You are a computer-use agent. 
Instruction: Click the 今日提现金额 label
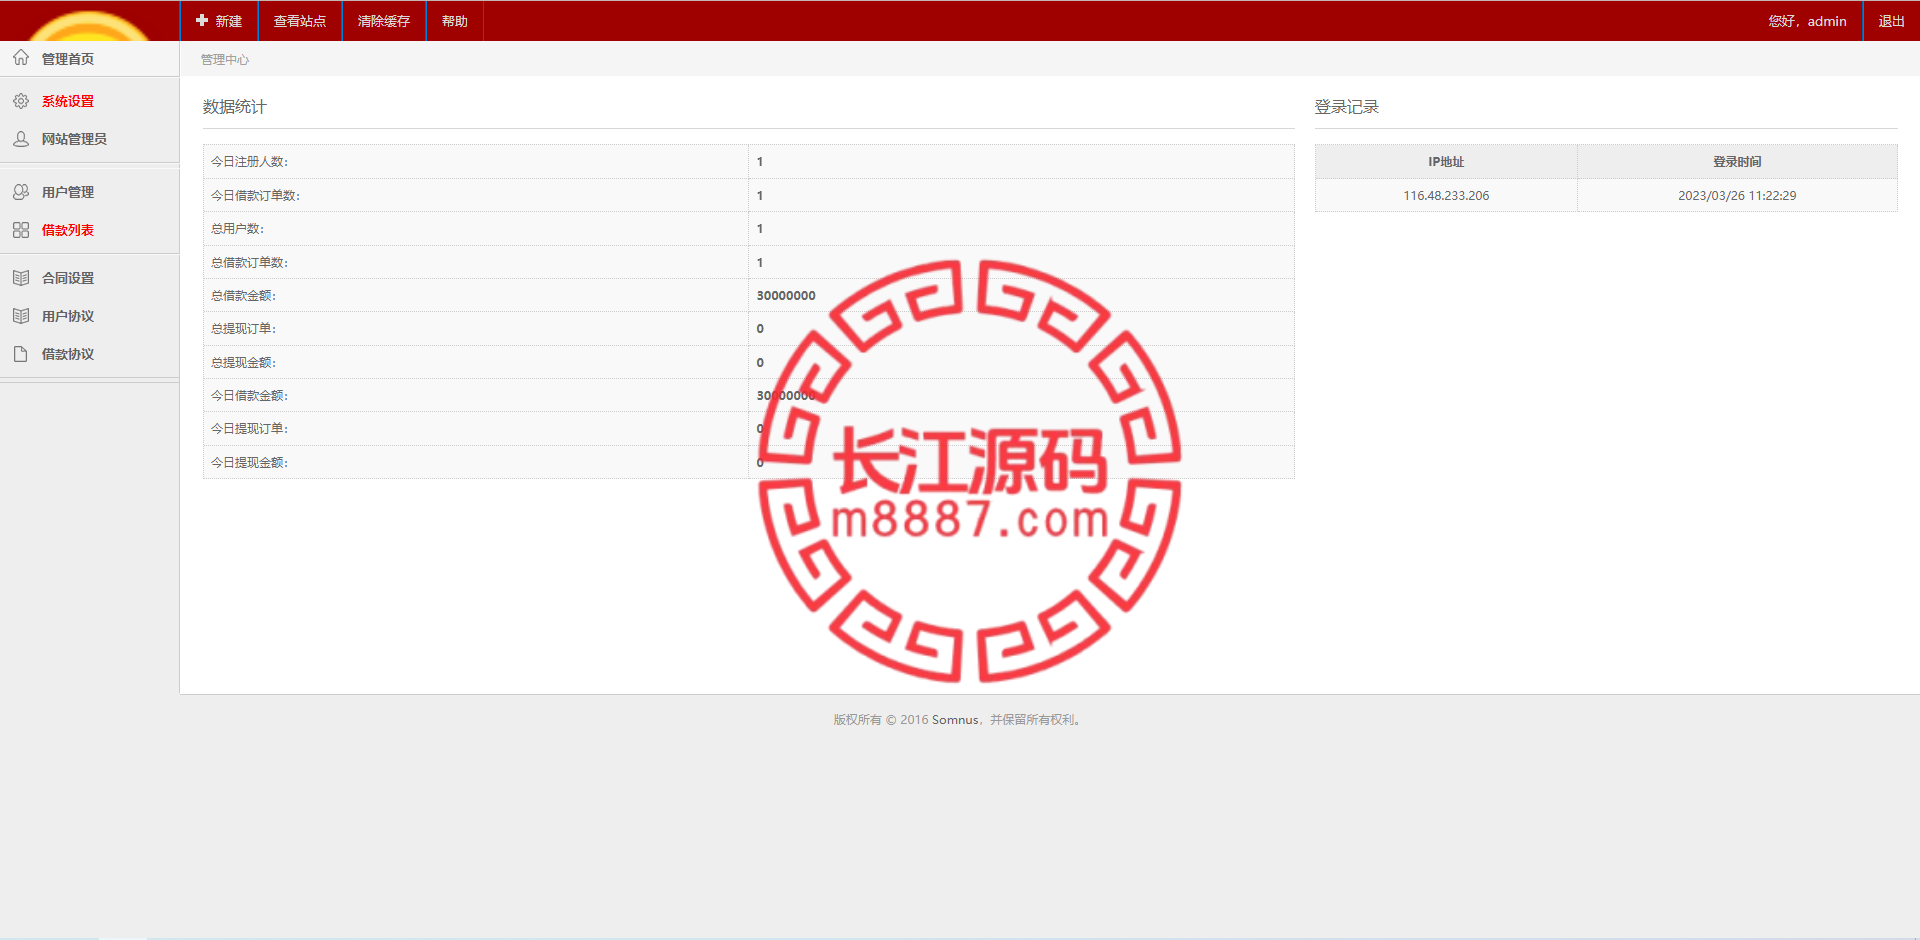coord(249,463)
